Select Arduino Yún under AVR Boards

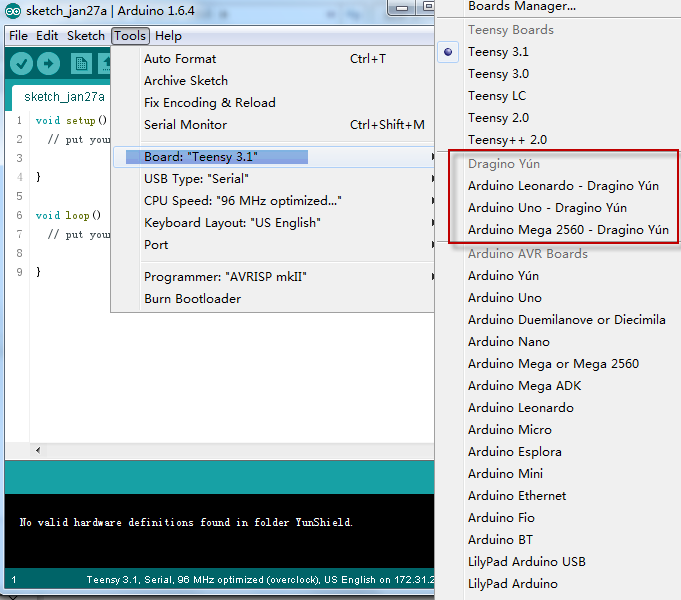503,276
